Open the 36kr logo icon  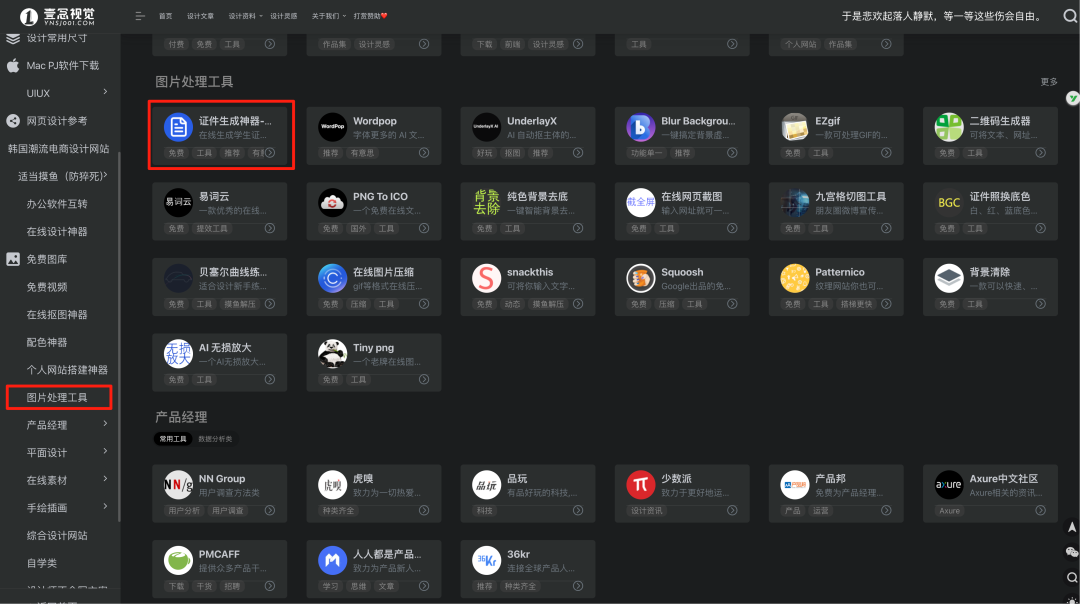486,561
